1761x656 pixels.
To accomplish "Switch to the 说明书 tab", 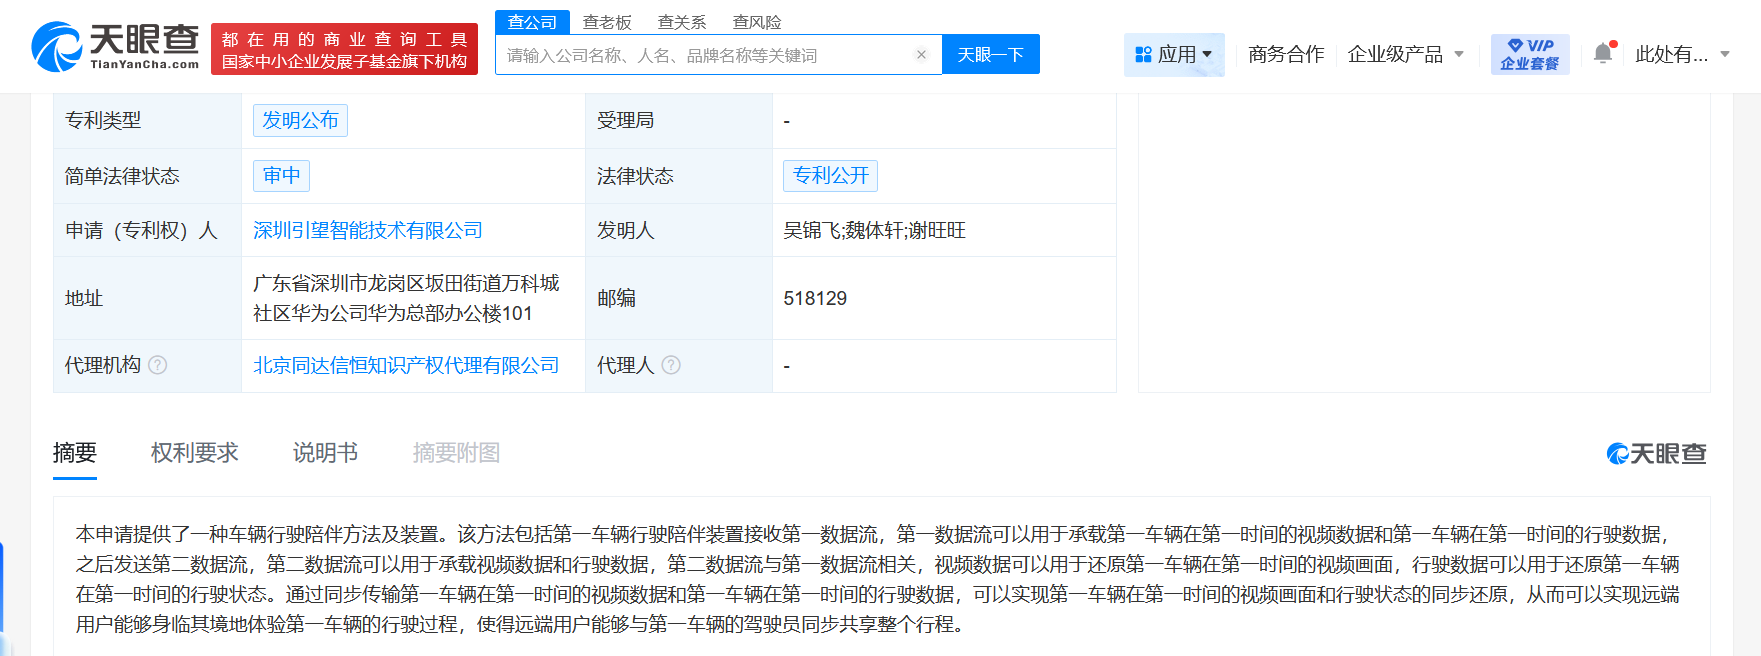I will (x=325, y=453).
